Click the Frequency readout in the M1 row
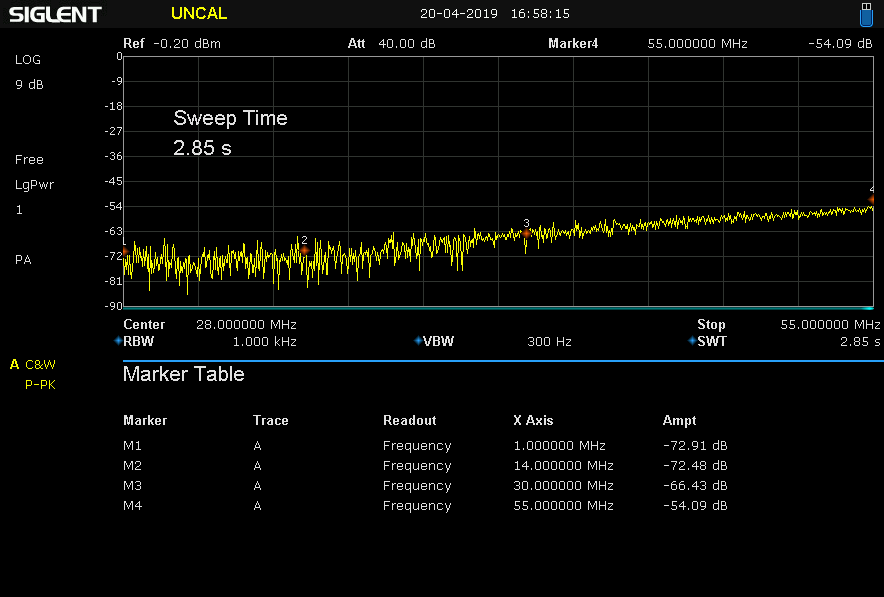This screenshot has height=597, width=884. [417, 446]
